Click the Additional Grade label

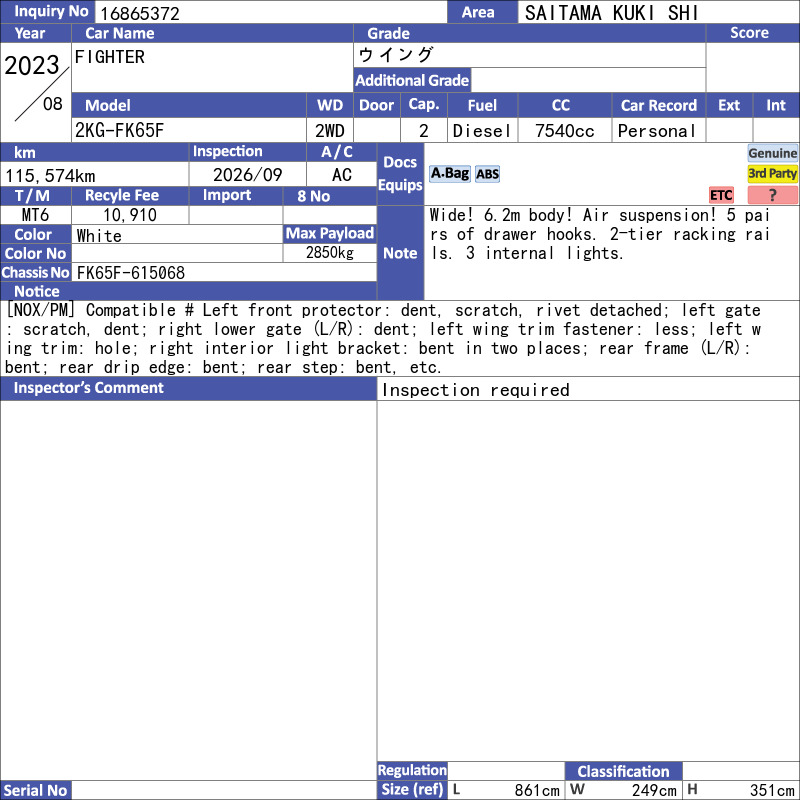pos(412,80)
